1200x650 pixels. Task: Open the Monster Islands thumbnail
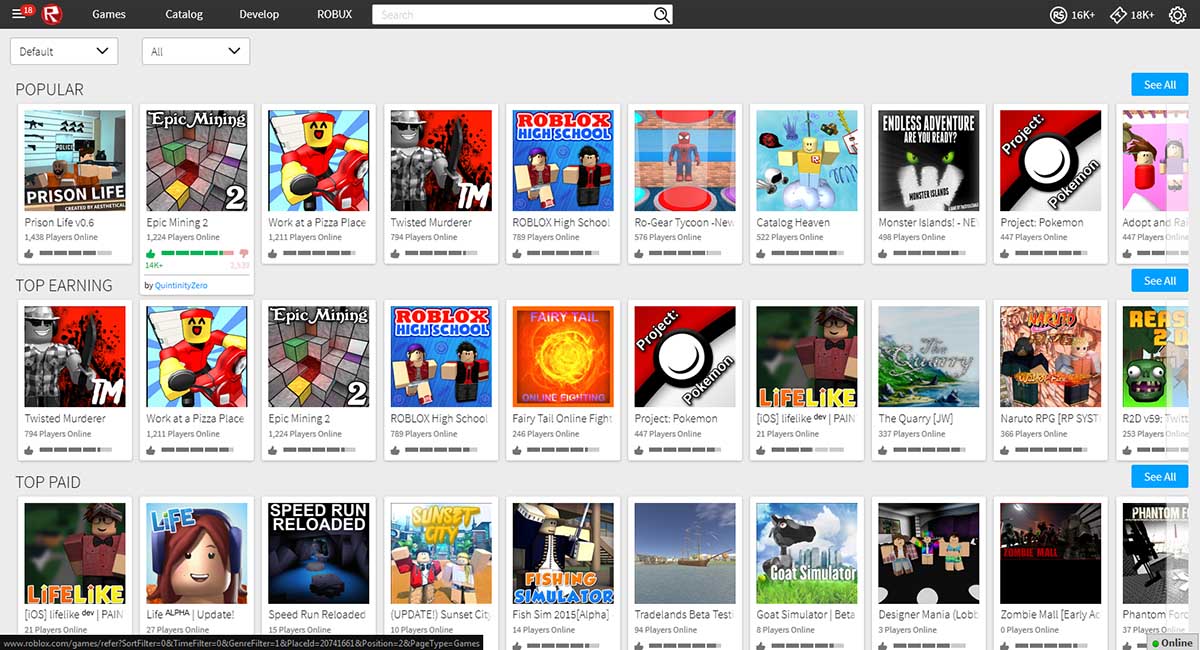click(929, 160)
